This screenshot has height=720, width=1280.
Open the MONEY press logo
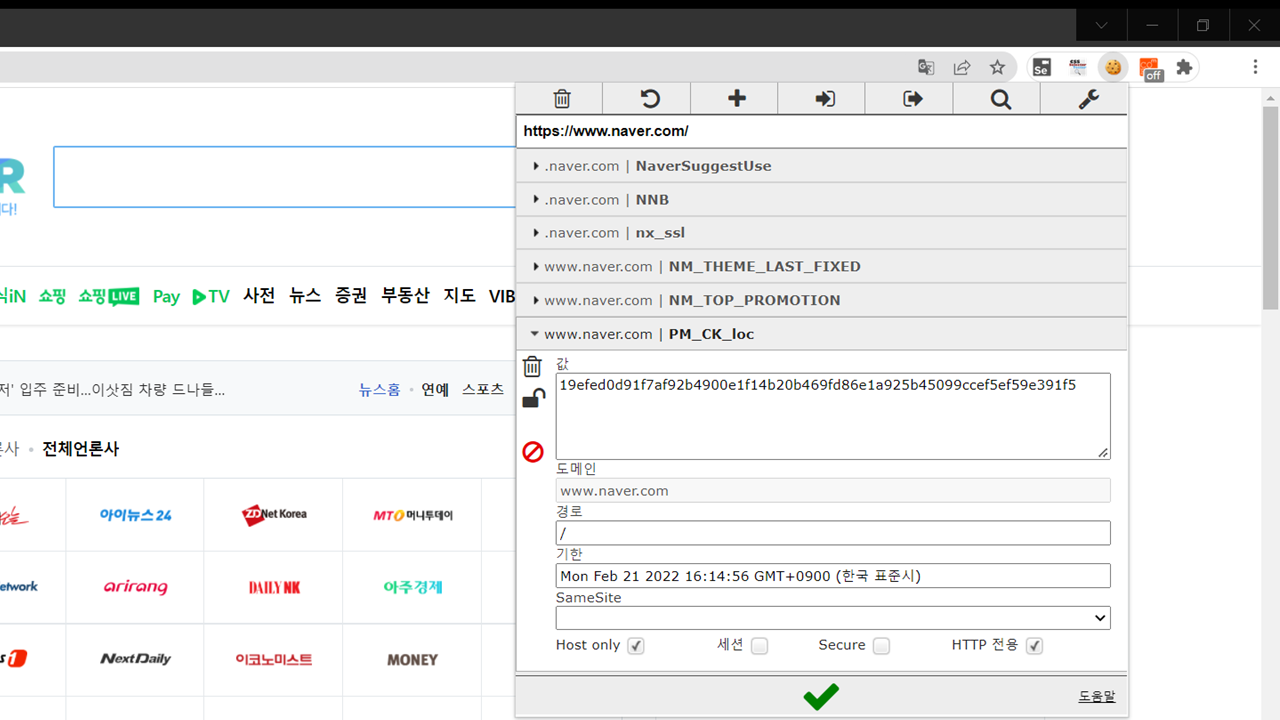click(x=413, y=660)
